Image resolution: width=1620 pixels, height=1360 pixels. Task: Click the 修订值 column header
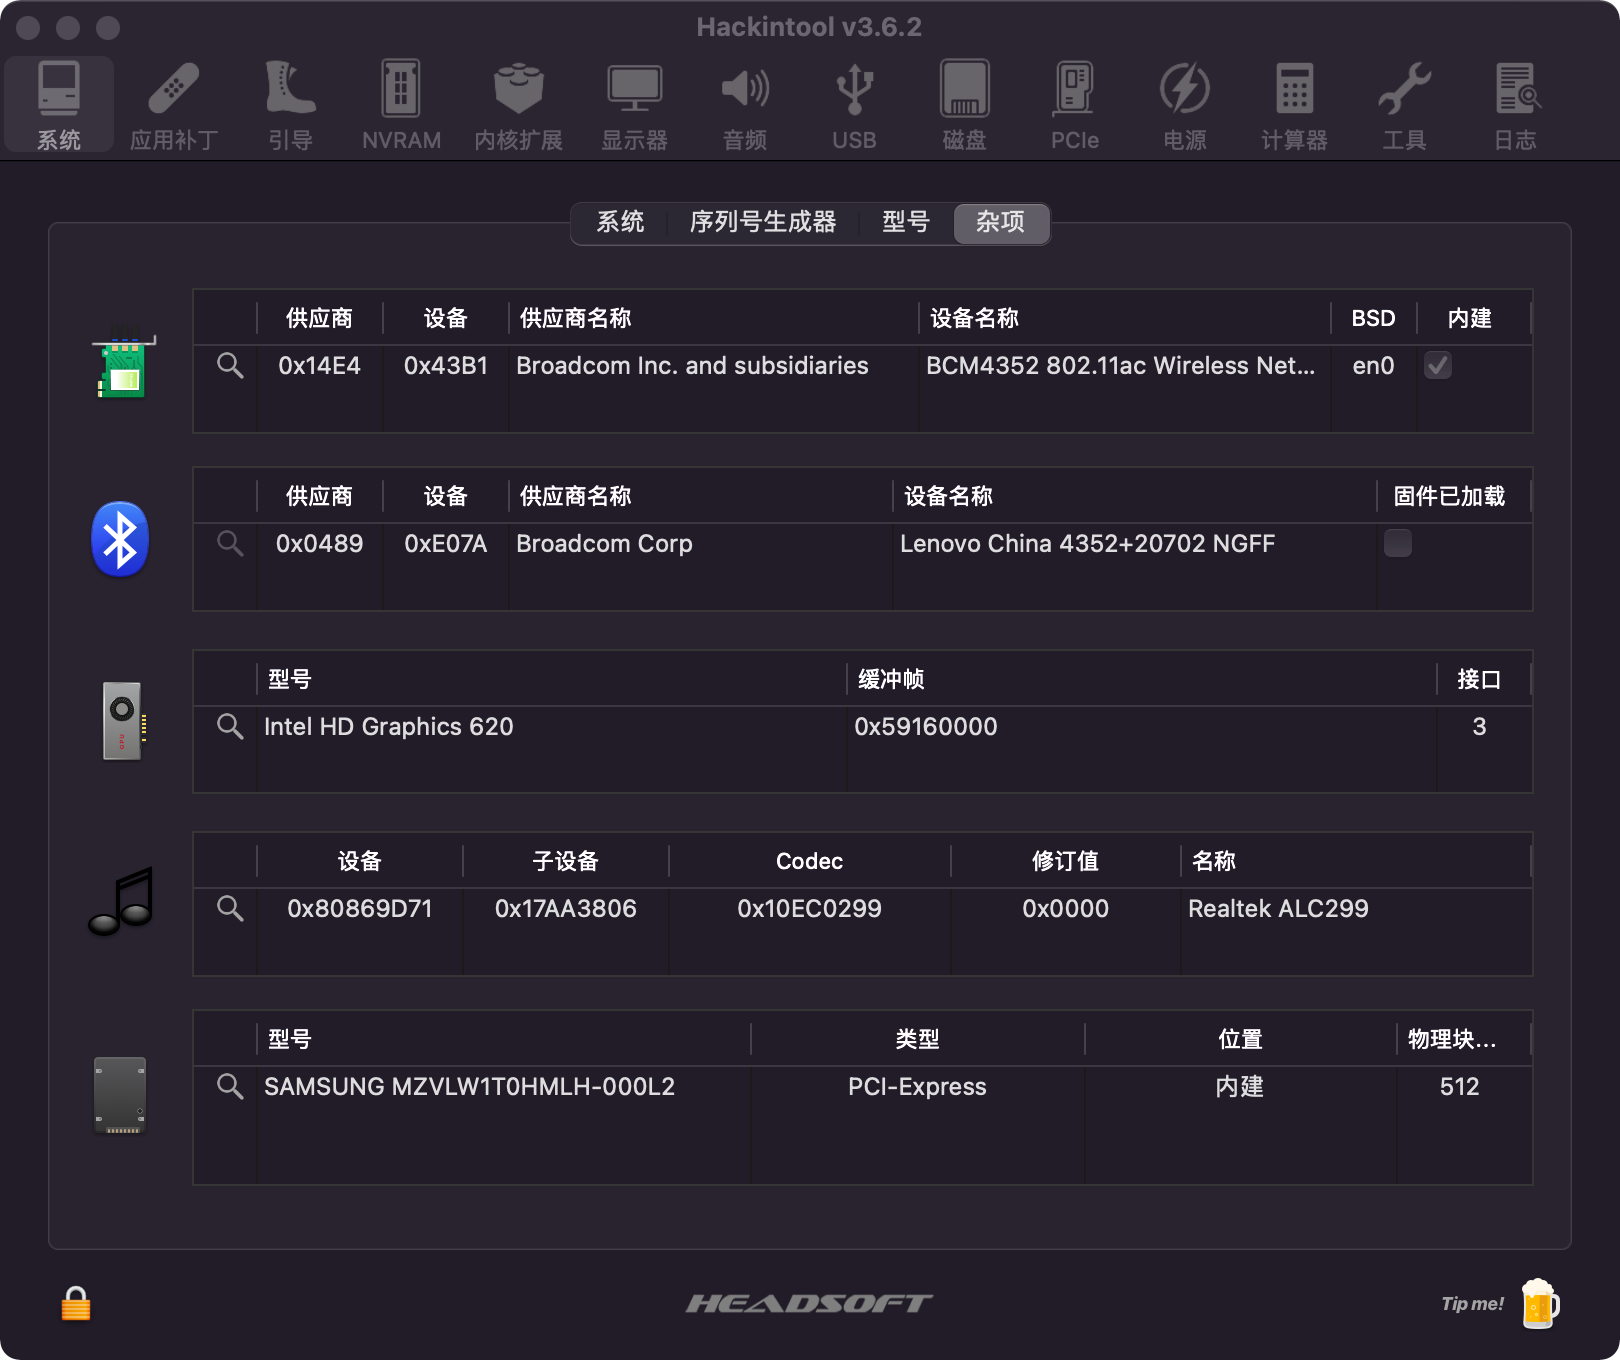(1065, 861)
